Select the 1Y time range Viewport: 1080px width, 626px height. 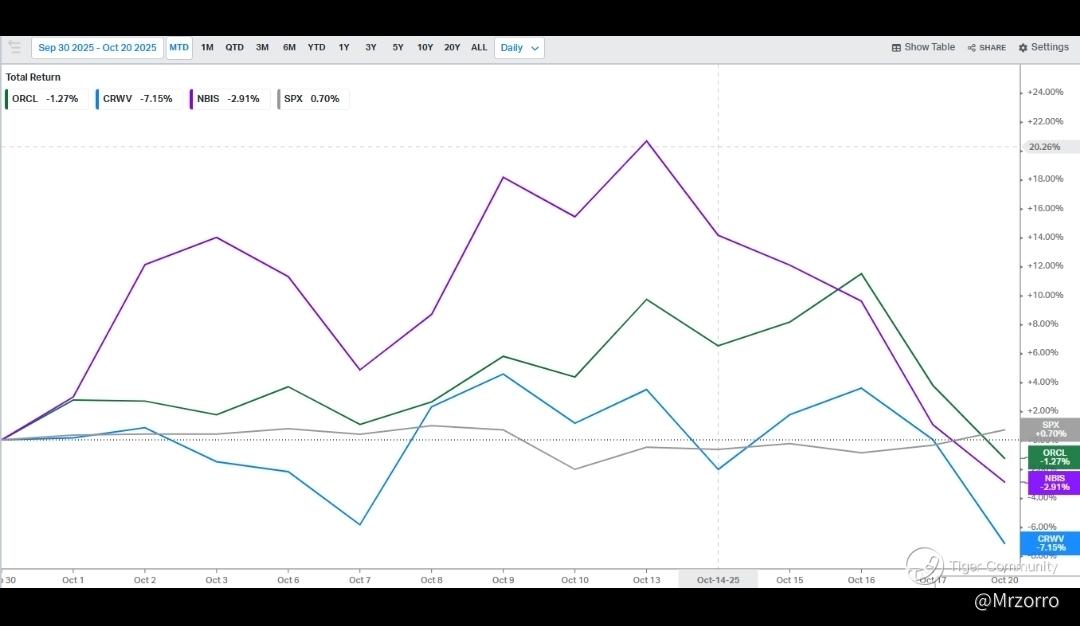(x=344, y=48)
